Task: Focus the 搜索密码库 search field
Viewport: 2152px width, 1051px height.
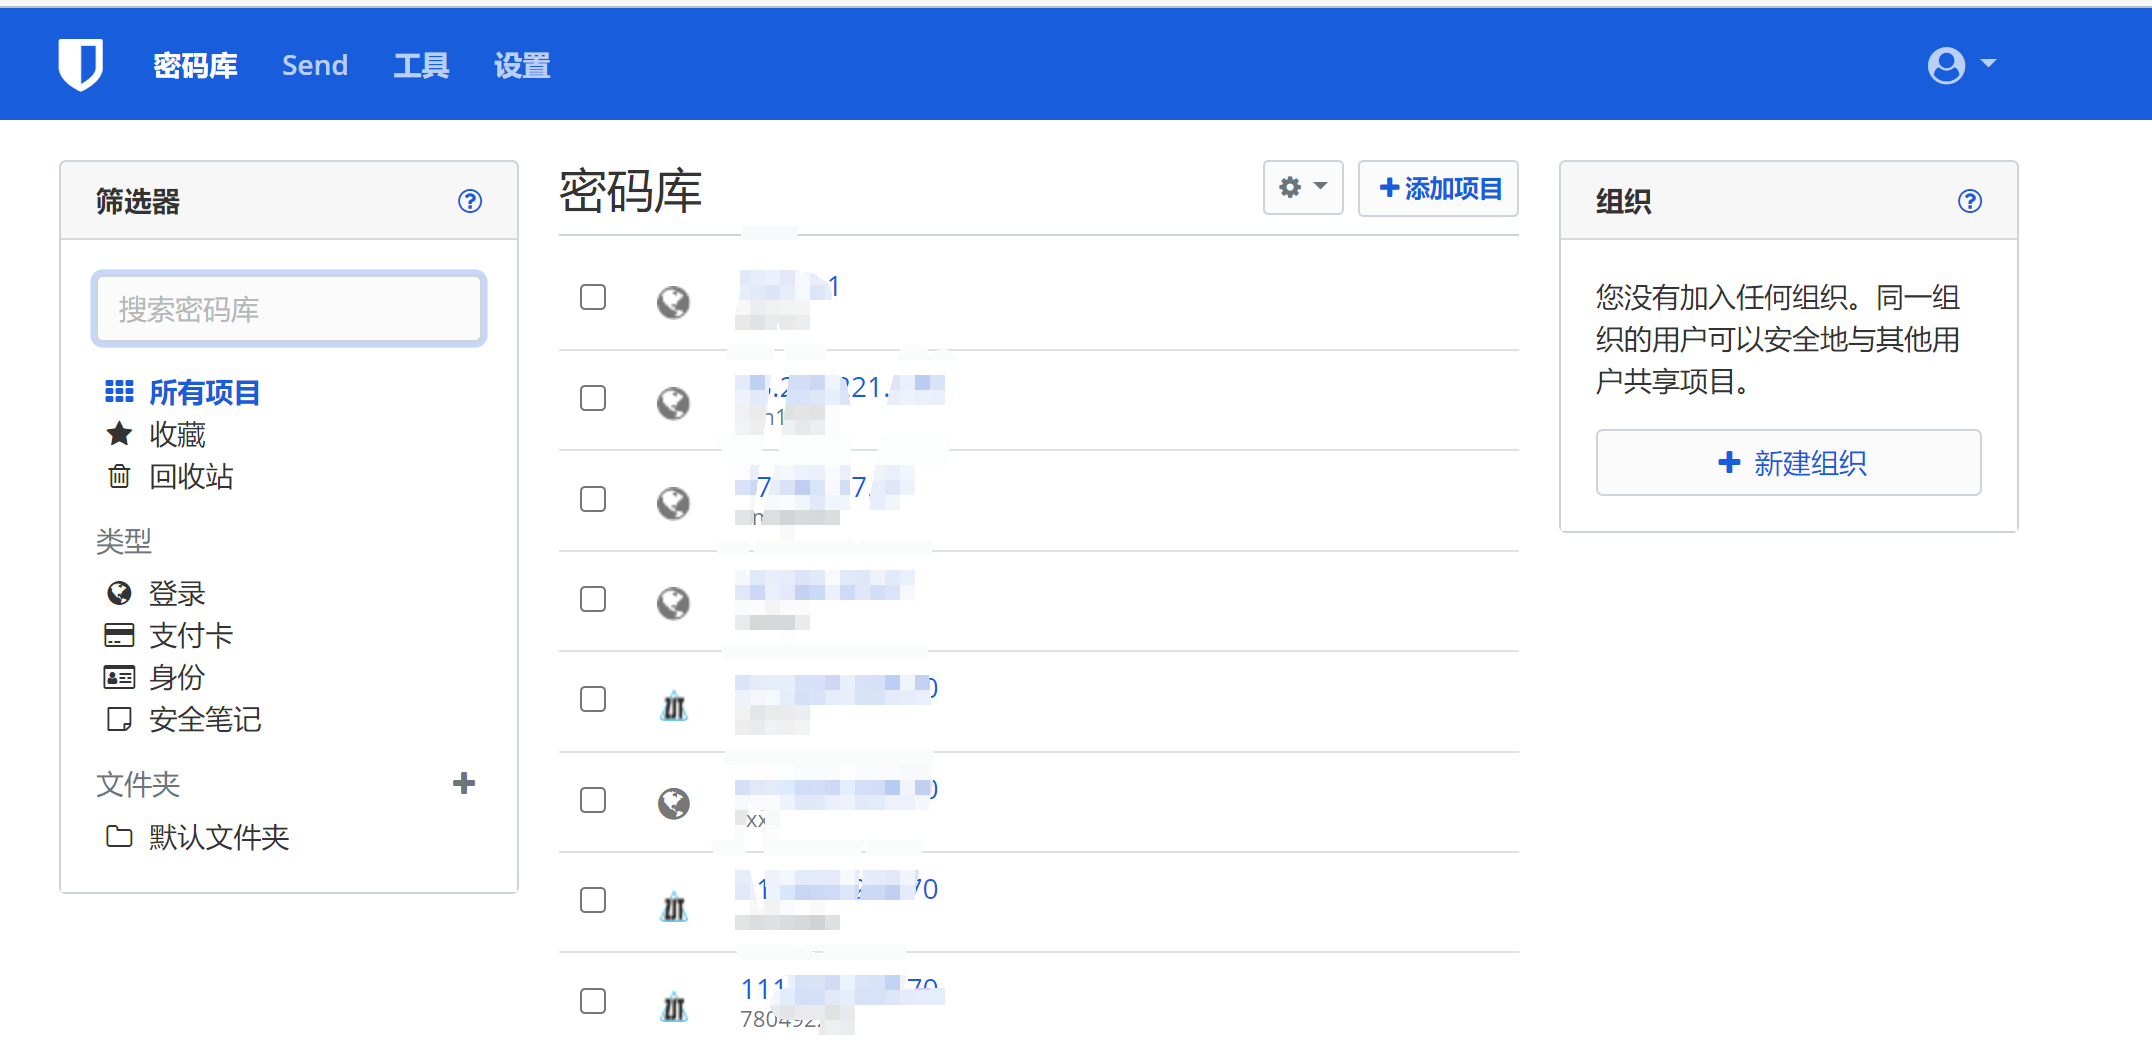Action: click(x=289, y=309)
